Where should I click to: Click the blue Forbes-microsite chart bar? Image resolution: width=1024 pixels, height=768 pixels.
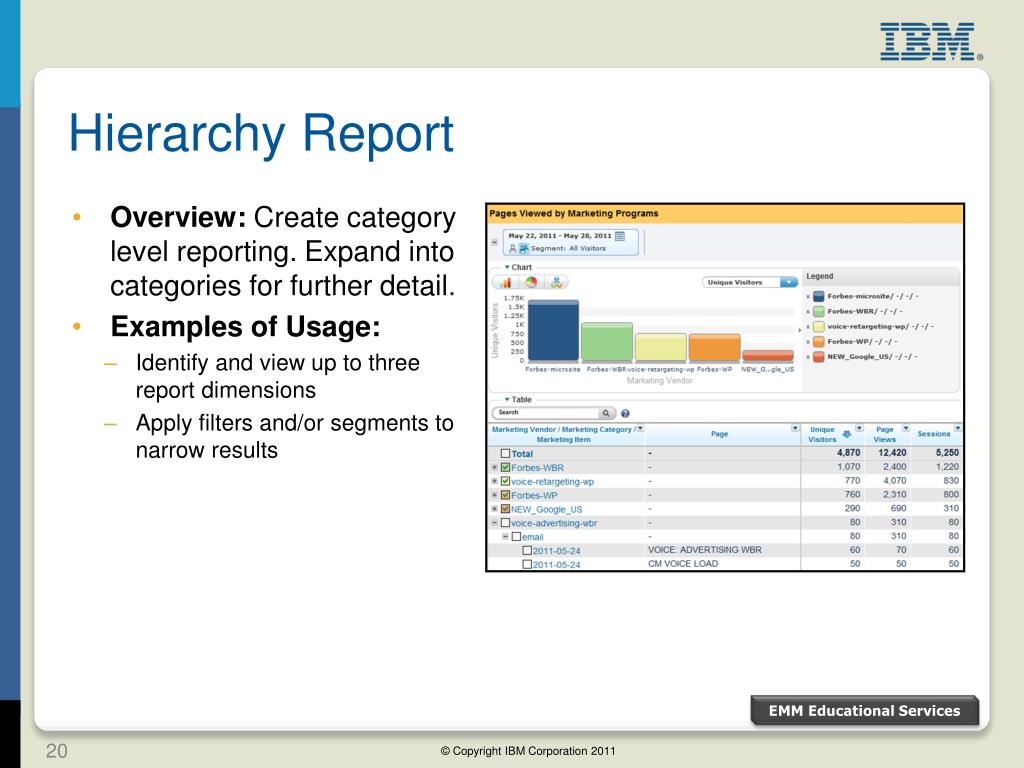[553, 330]
